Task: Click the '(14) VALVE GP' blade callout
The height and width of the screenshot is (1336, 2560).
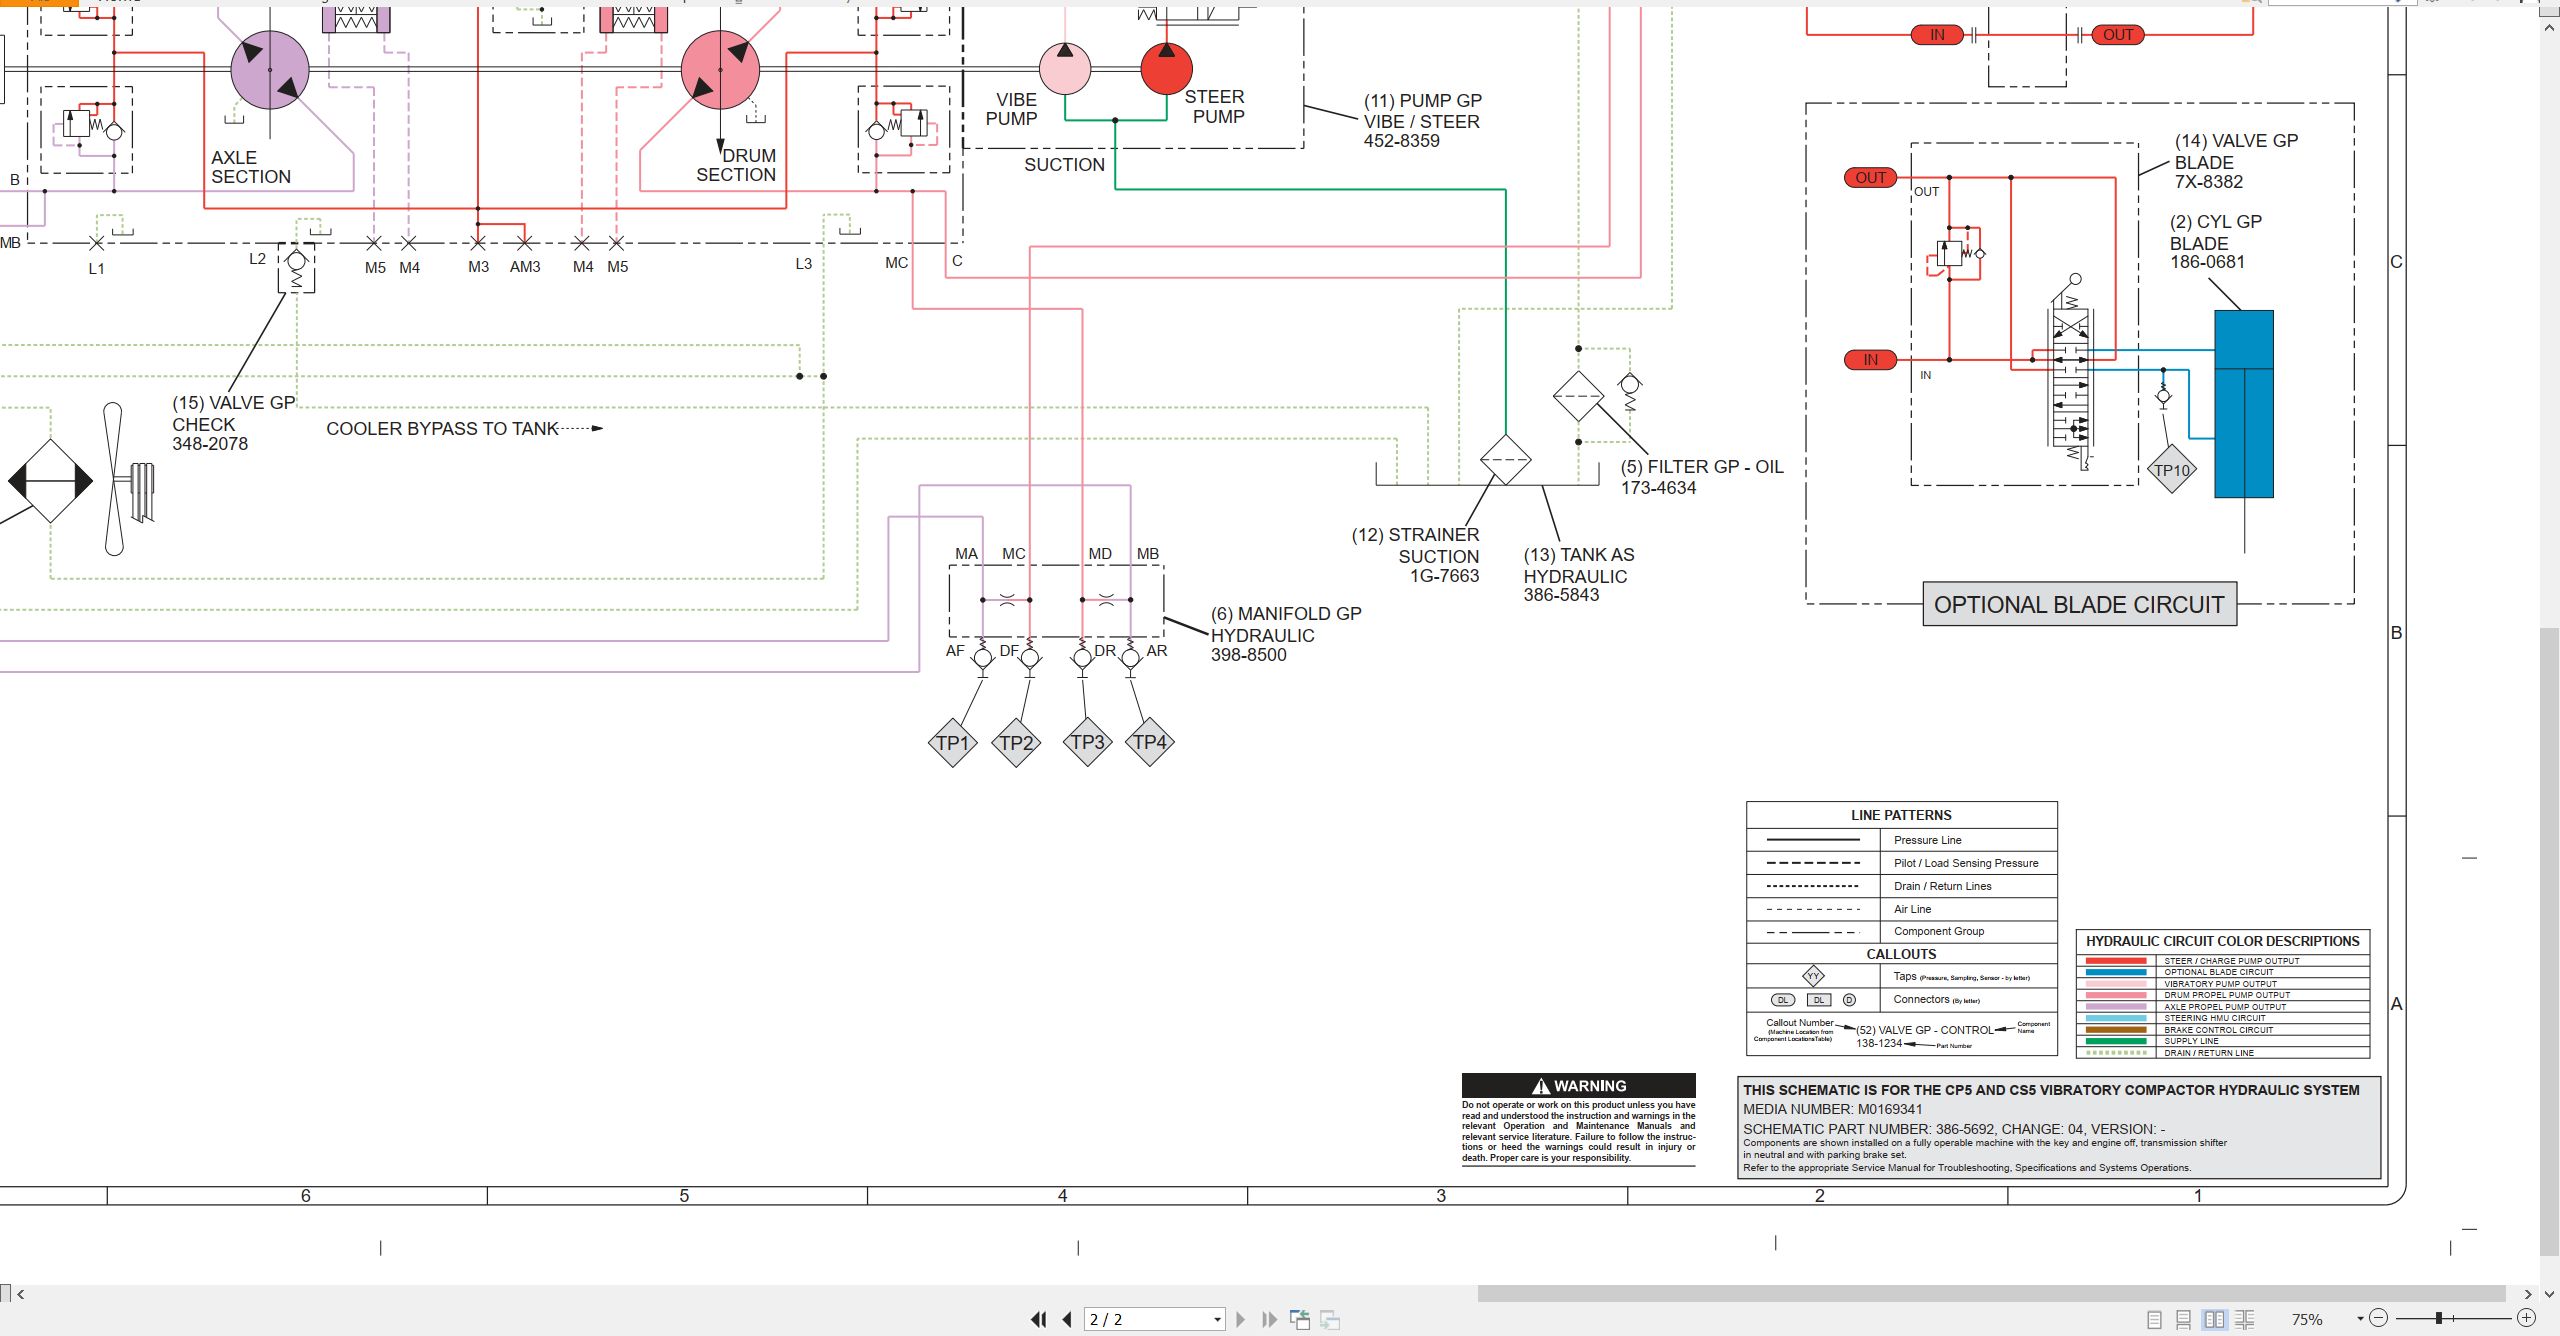Action: click(2236, 141)
